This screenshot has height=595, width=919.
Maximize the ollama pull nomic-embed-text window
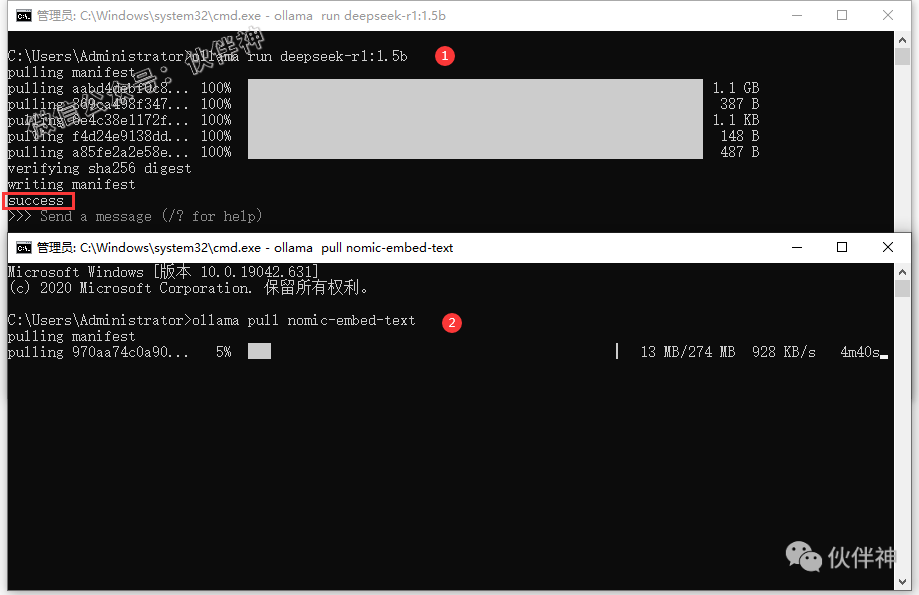(x=842, y=247)
